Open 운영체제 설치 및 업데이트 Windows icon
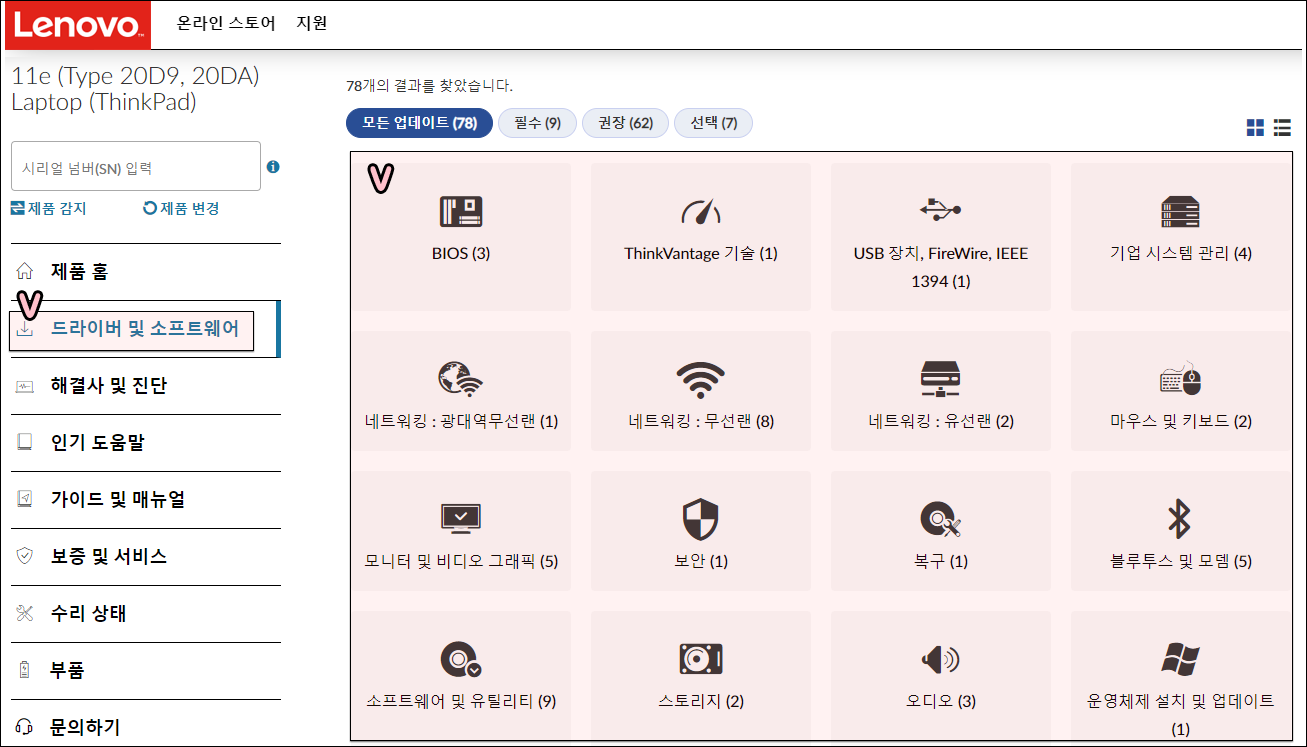 click(1180, 660)
